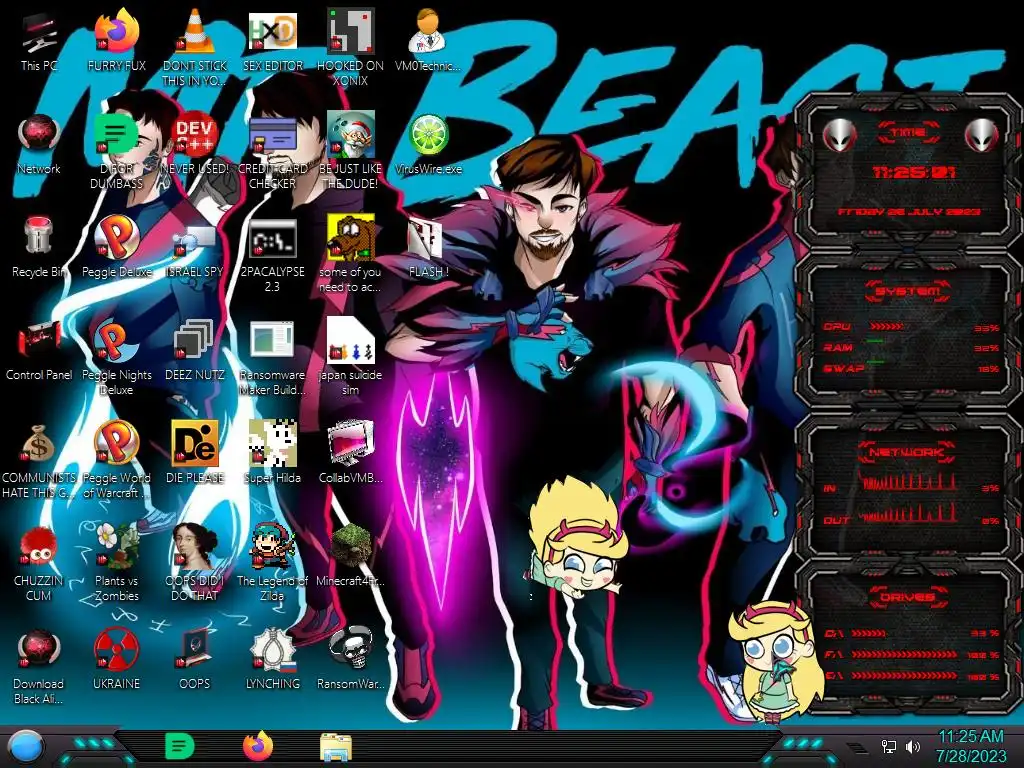Open the green chat app pinned to taskbar
Viewport: 1024px width, 768px height.
point(180,746)
